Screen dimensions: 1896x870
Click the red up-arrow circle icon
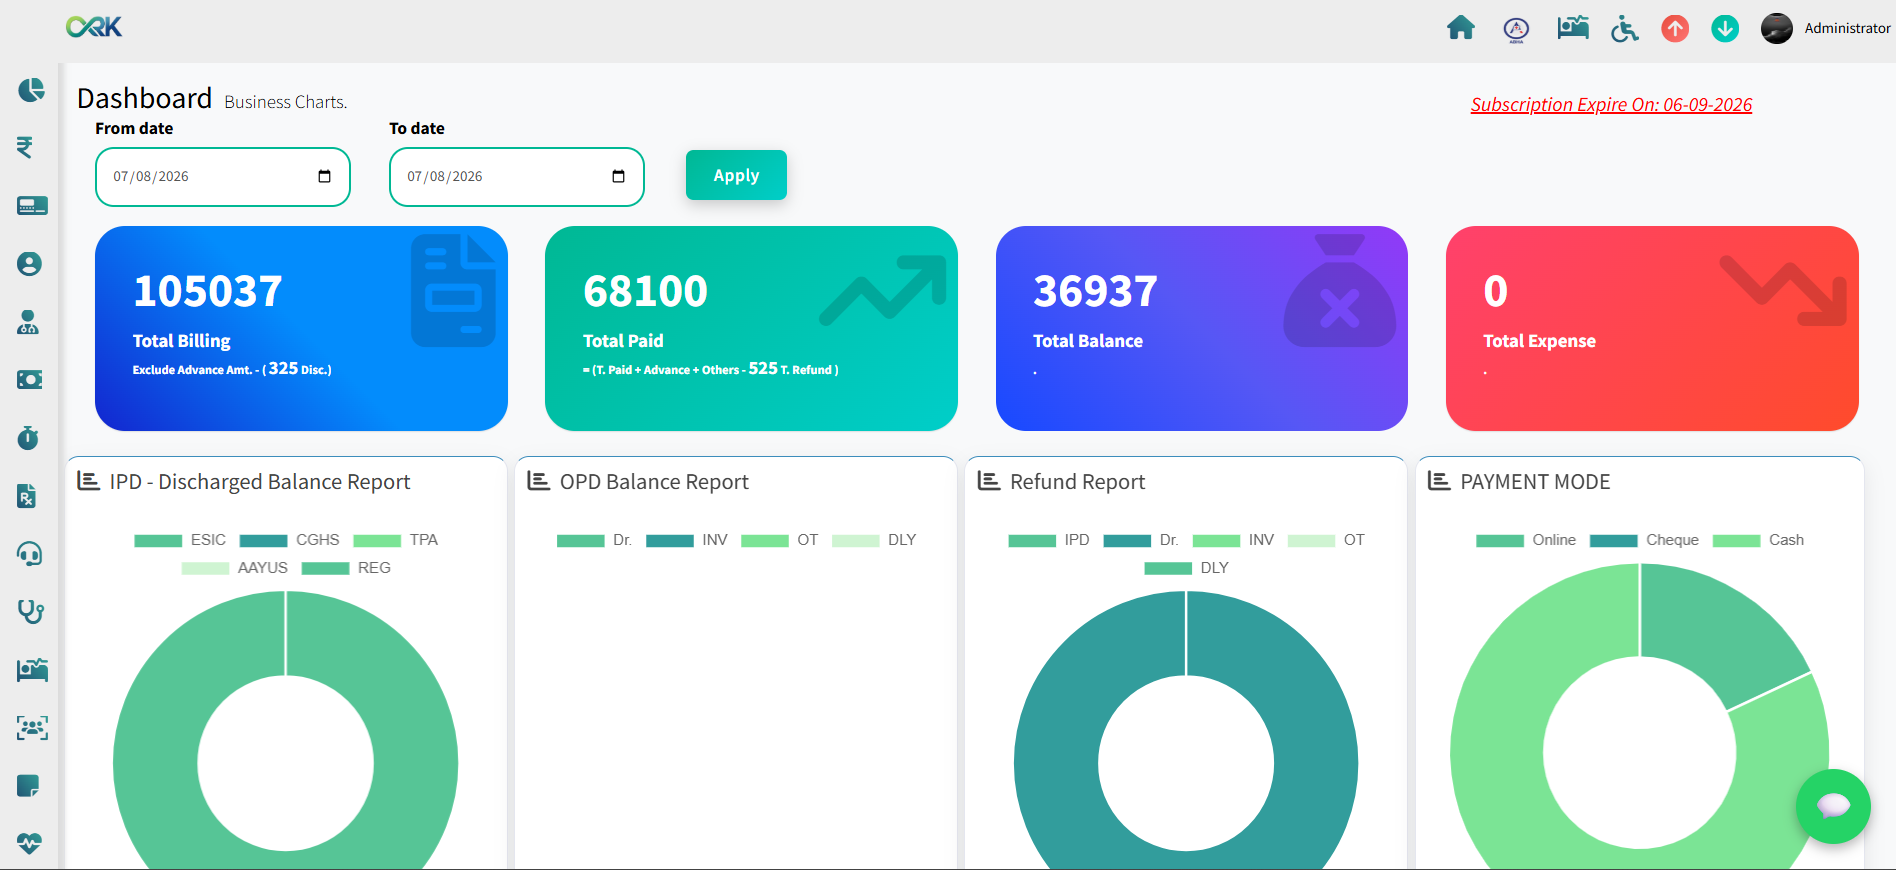(1675, 29)
